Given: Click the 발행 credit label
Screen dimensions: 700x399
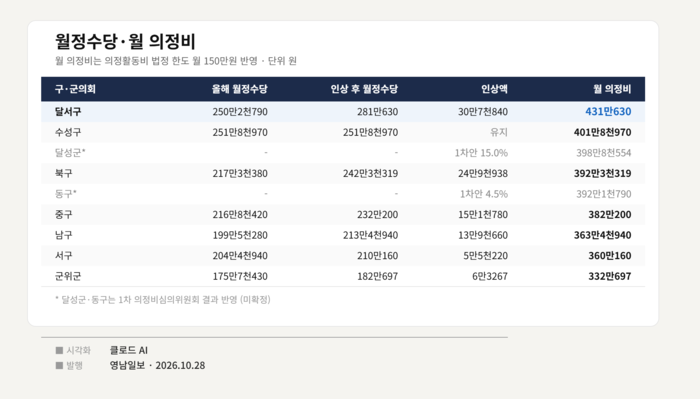Looking at the screenshot, I should coord(75,366).
